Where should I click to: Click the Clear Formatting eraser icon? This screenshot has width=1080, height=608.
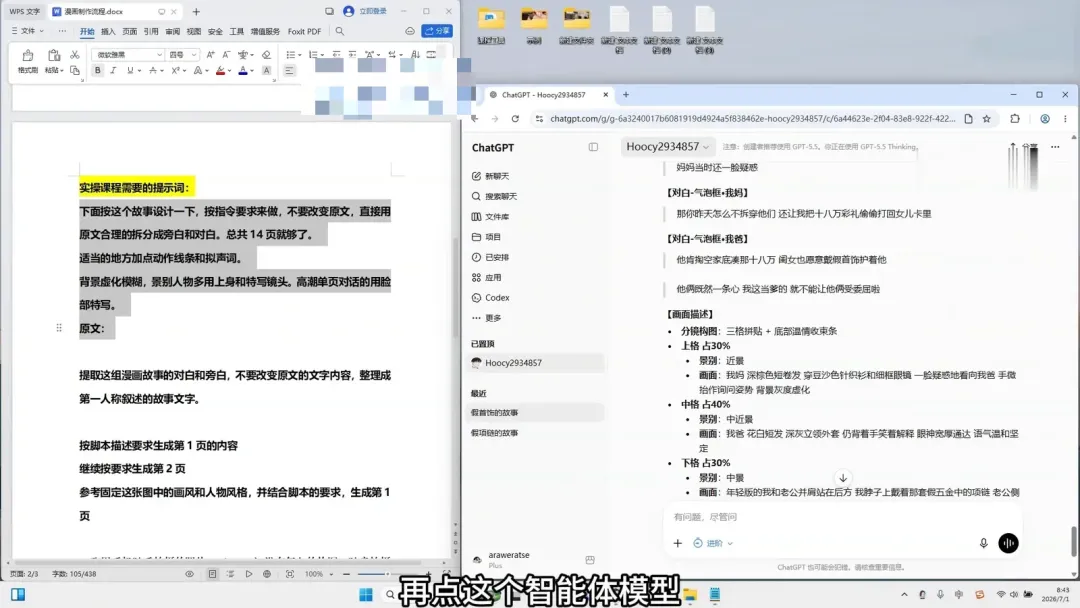(267, 54)
